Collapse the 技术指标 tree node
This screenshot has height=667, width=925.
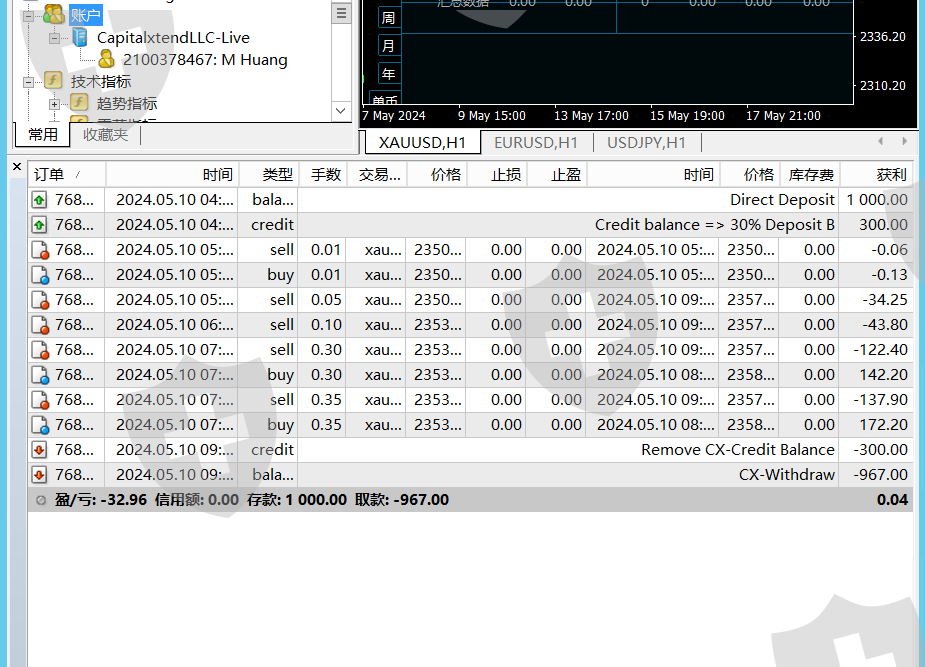pos(28,81)
